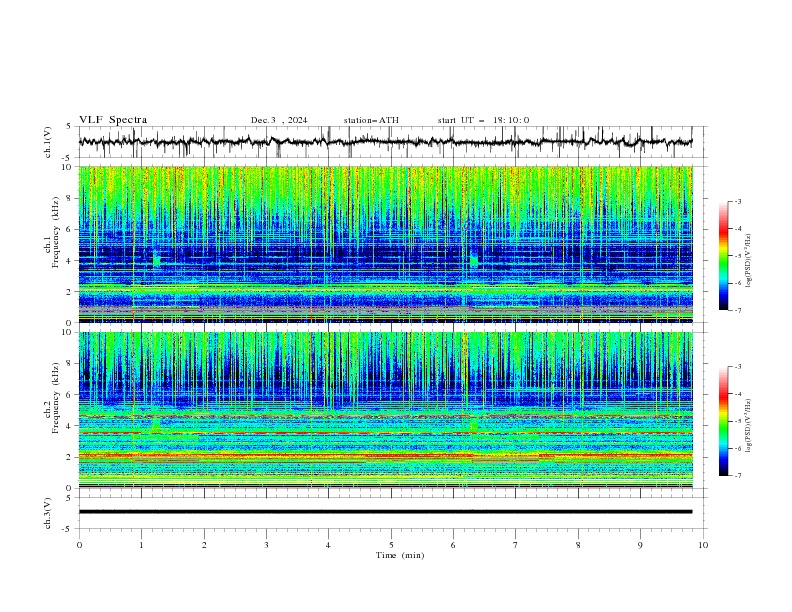Click the ch.2 "Frequency (kHz)" axis label
This screenshot has height=612, width=792.
pos(55,397)
